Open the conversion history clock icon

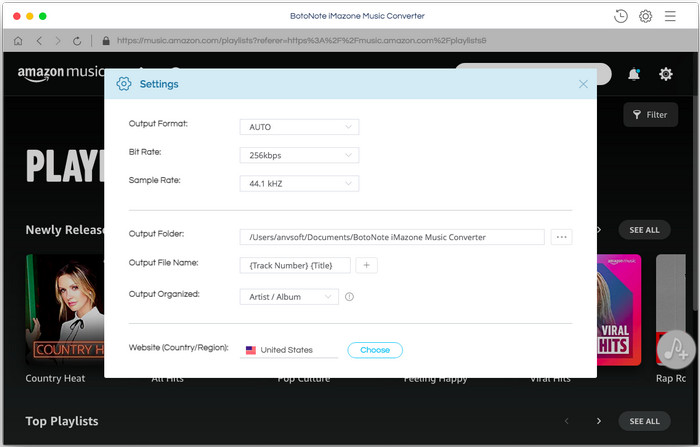(621, 17)
